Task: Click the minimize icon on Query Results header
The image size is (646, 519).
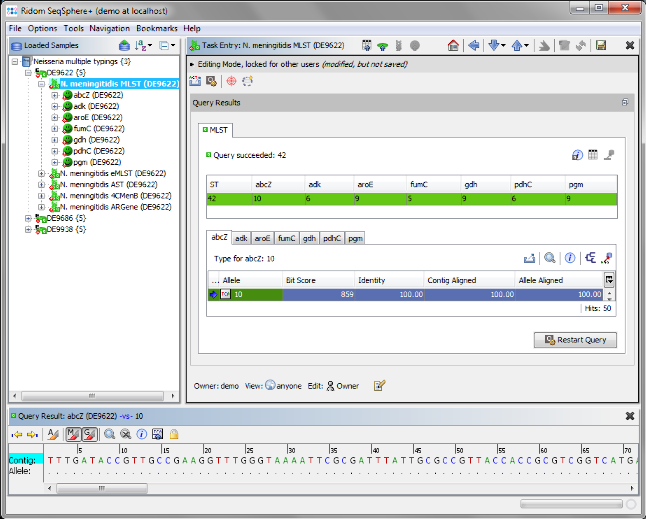Action: coord(625,102)
